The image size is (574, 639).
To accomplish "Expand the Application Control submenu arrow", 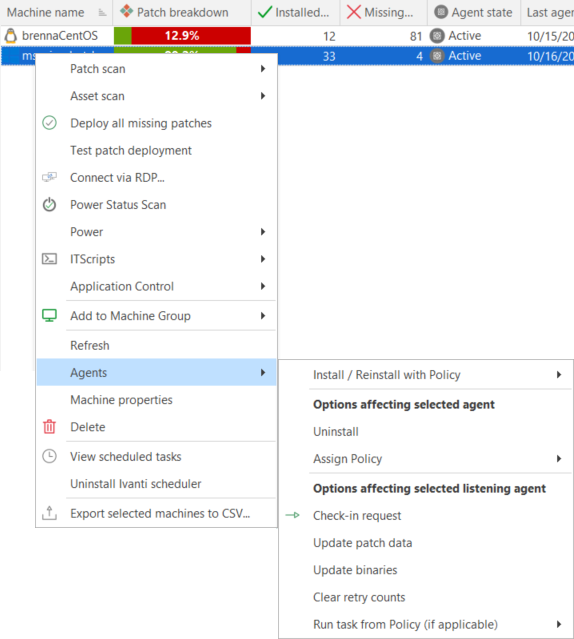I will pos(263,286).
